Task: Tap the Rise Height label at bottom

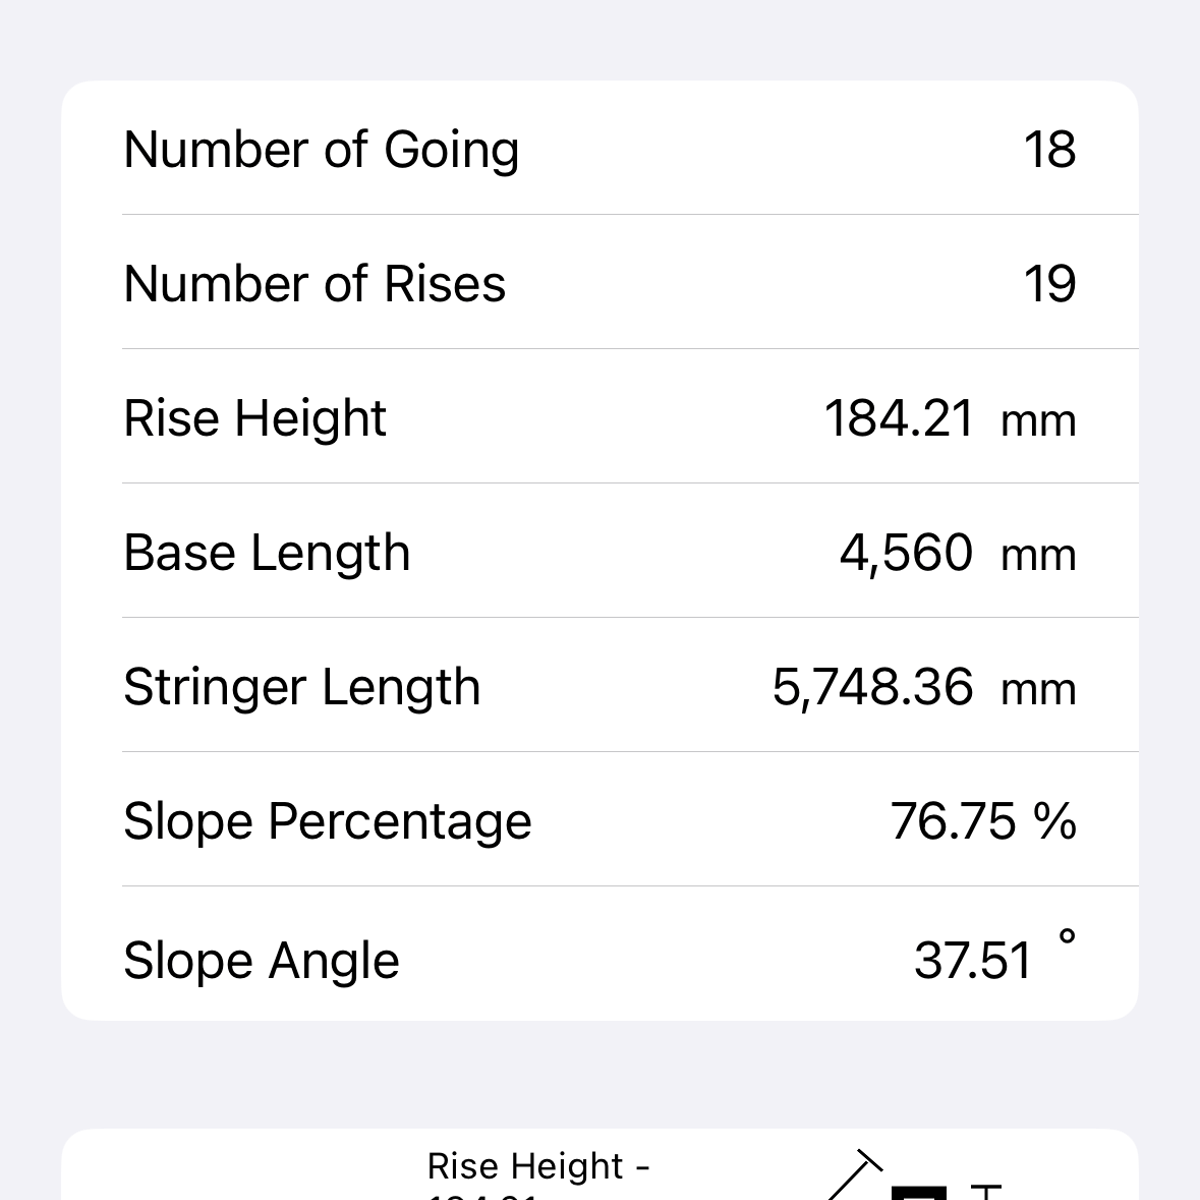Action: tap(540, 1165)
